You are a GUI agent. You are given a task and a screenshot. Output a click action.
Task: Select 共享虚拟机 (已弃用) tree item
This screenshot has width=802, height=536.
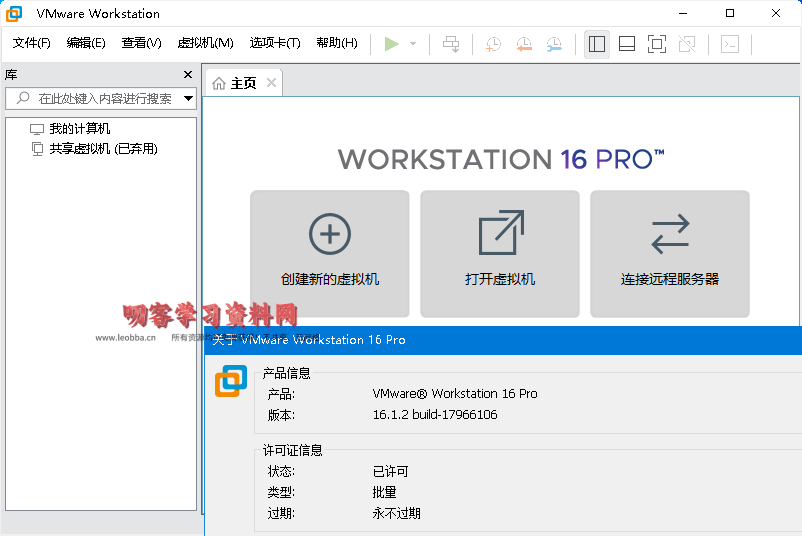point(103,149)
